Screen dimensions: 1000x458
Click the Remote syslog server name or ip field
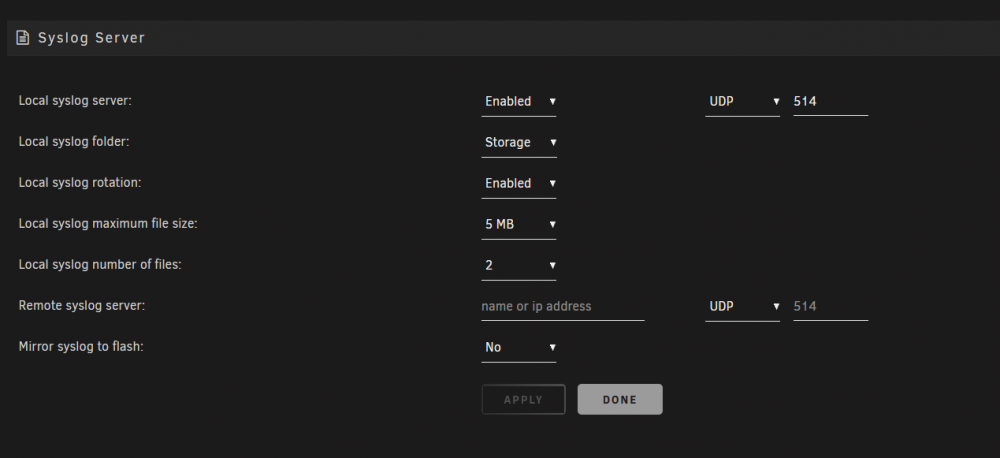(562, 306)
